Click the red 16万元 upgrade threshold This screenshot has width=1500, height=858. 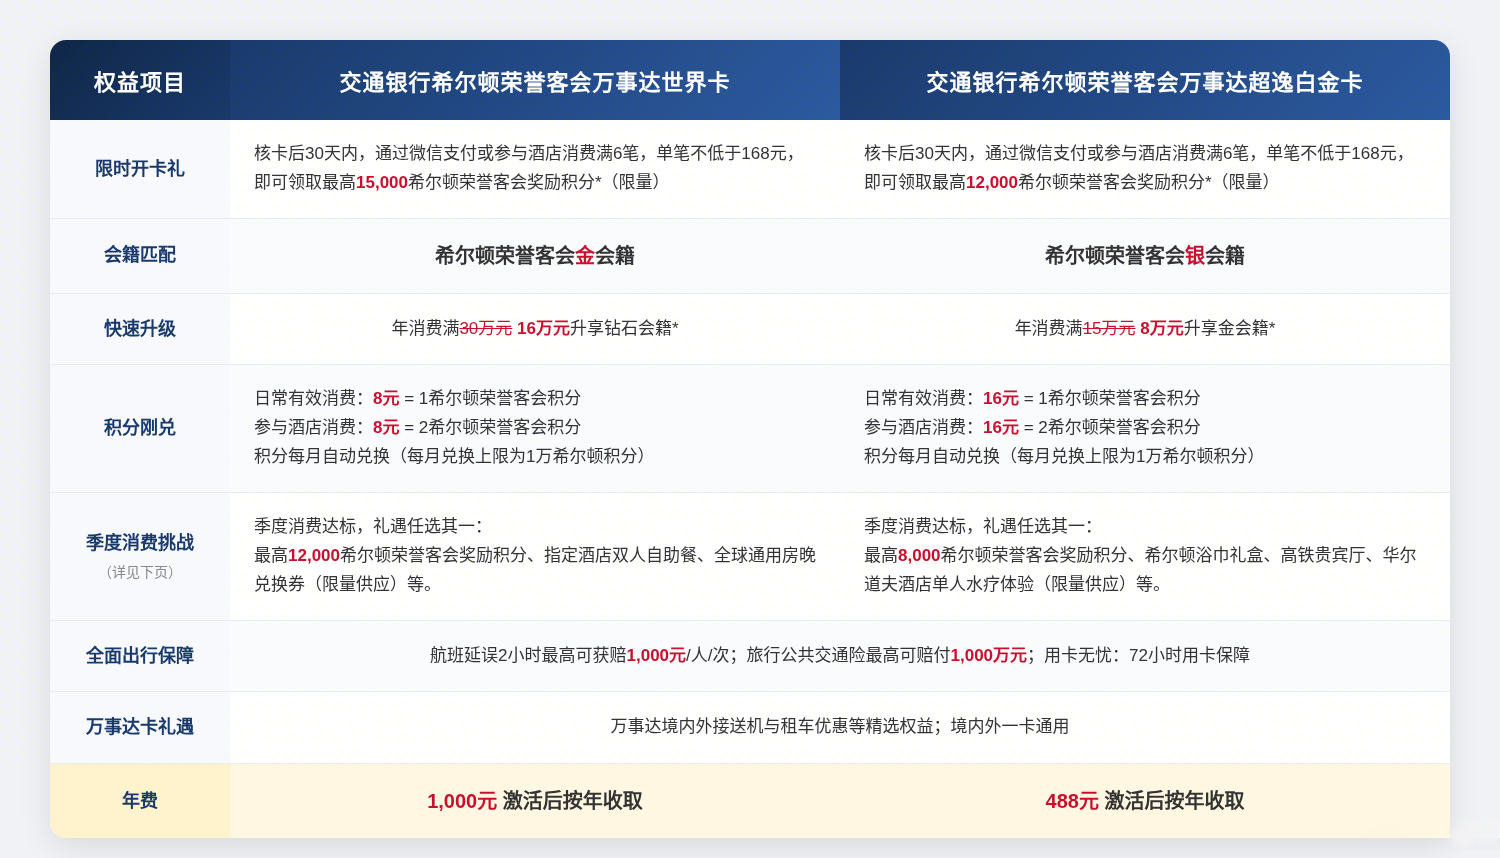point(543,328)
